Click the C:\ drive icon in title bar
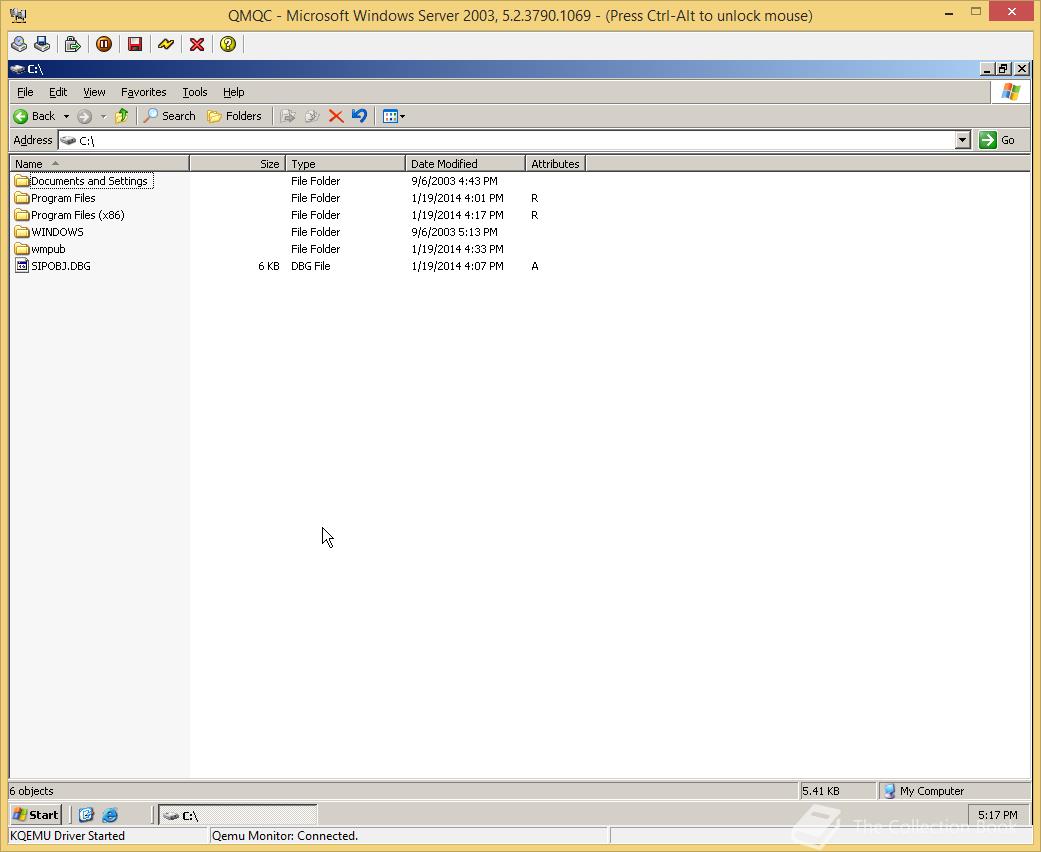1041x852 pixels. 17,68
